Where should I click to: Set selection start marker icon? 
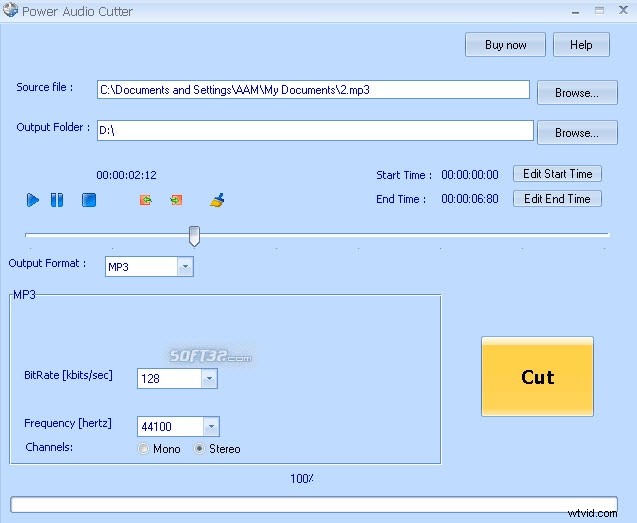pos(146,200)
